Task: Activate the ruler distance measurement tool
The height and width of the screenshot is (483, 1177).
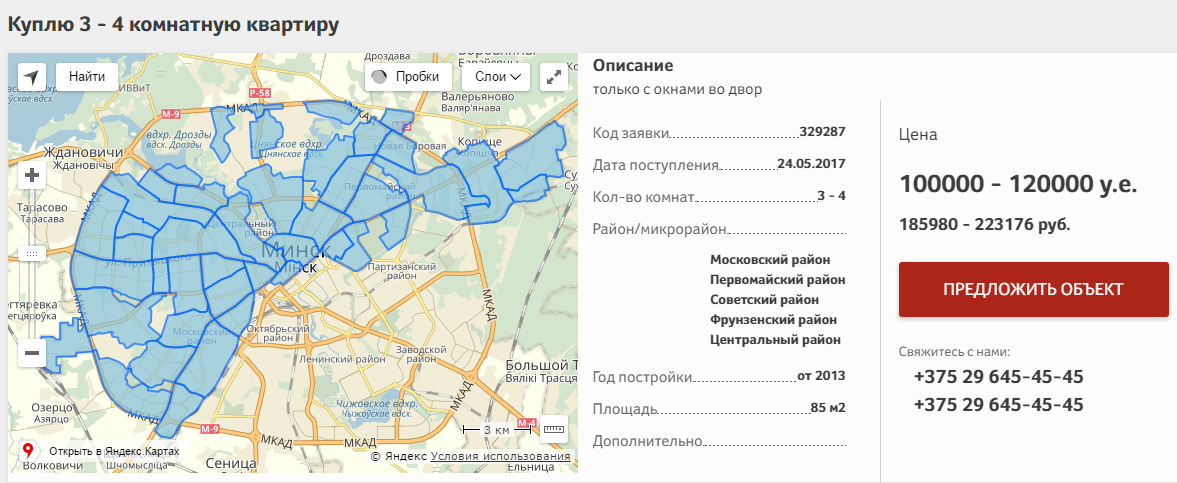Action: [x=553, y=429]
